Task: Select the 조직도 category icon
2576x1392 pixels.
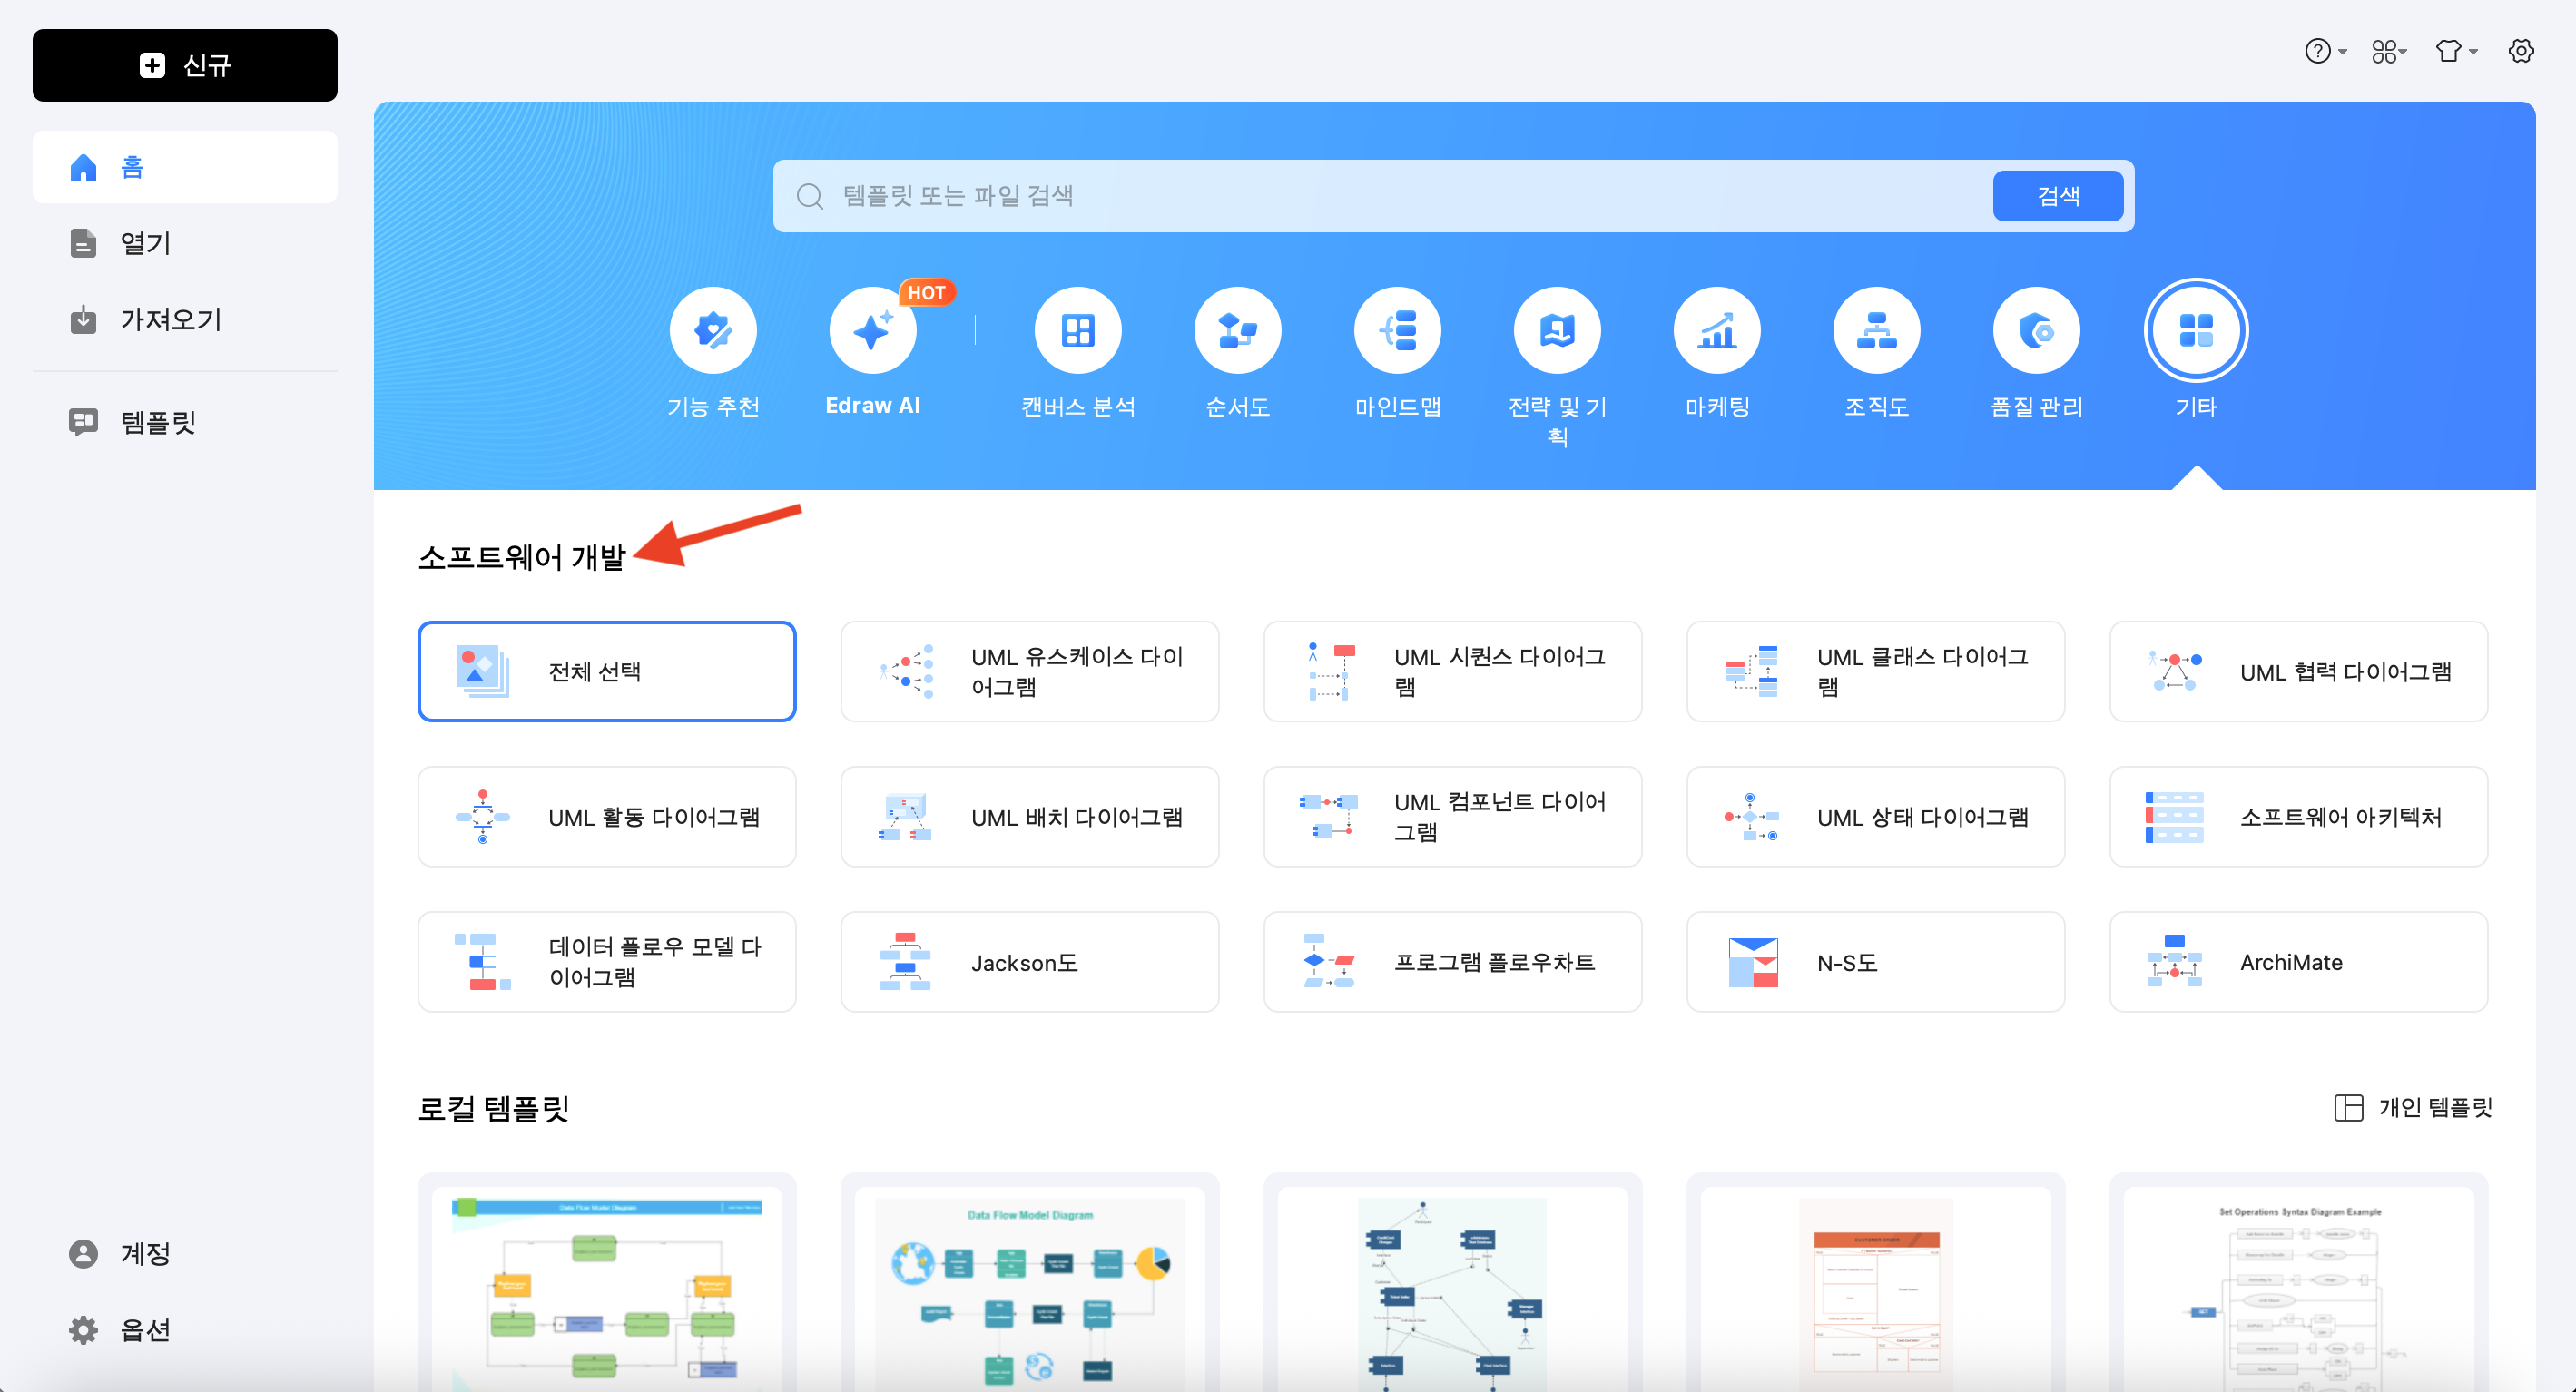Action: (x=1877, y=331)
